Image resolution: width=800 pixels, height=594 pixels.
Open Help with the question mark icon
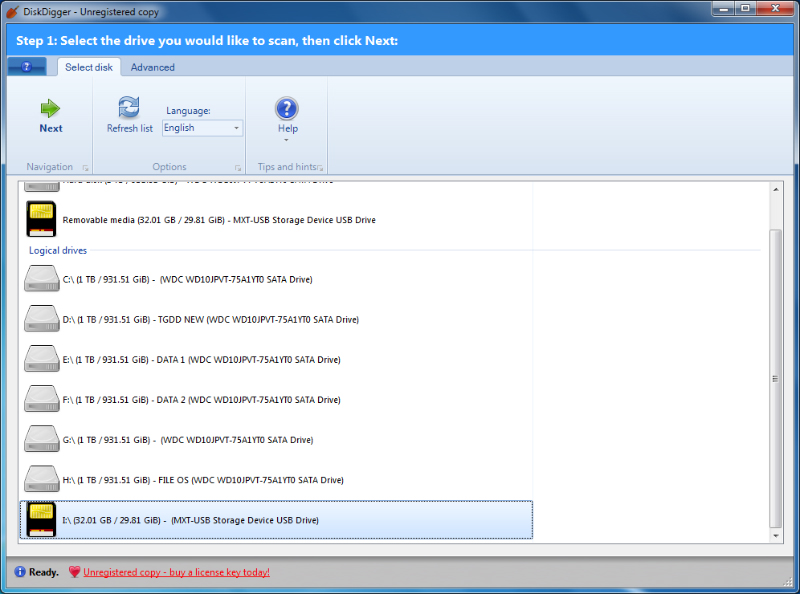(287, 108)
